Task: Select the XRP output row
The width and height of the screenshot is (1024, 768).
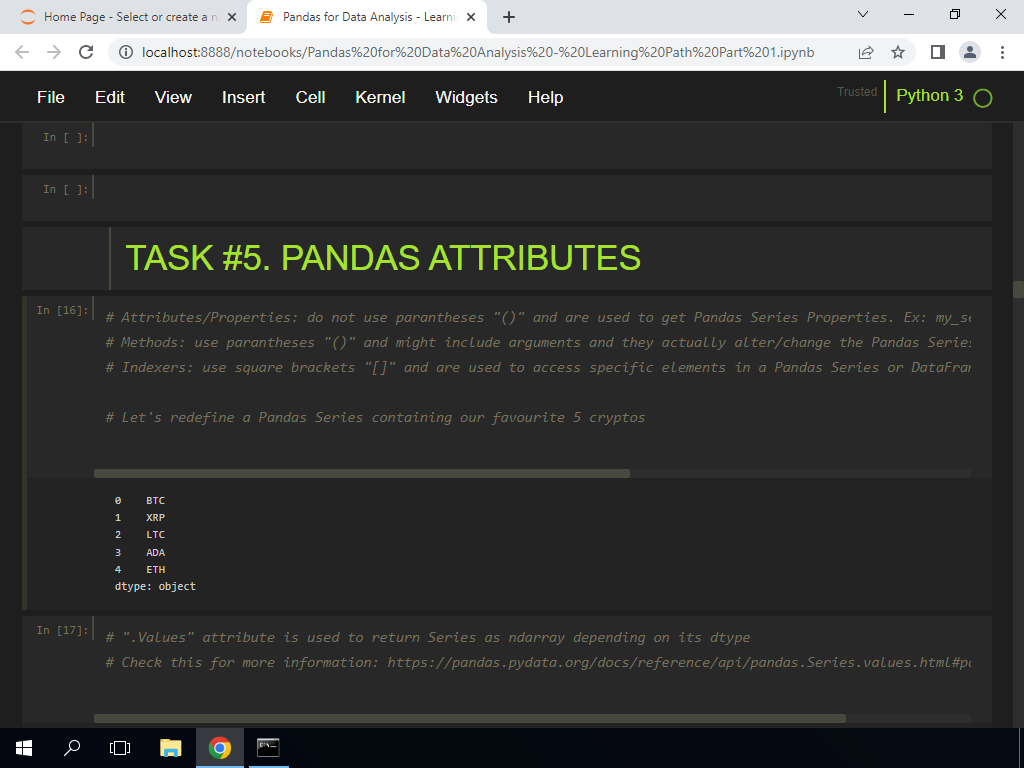Action: 140,517
